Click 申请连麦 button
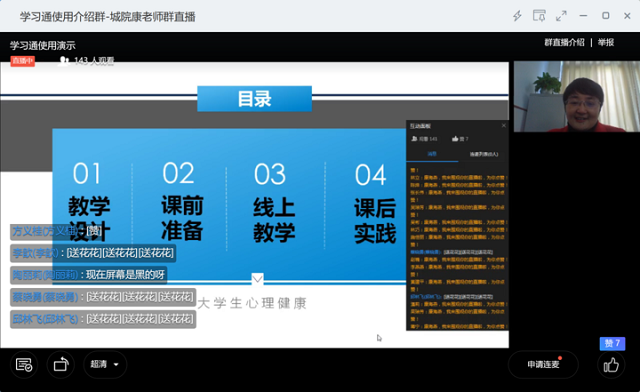640x392 pixels. point(543,364)
